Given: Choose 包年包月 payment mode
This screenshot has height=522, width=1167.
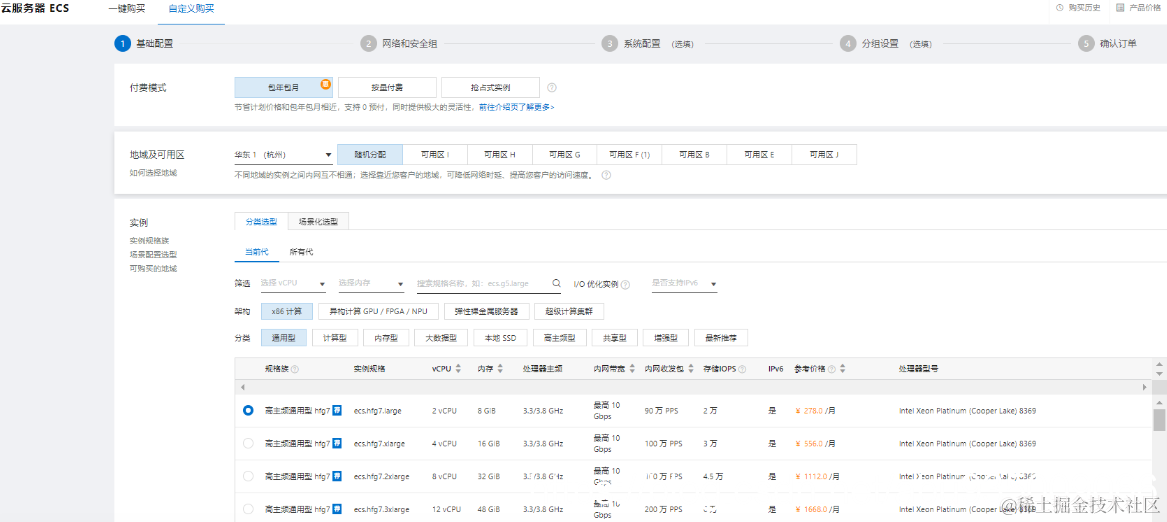Looking at the screenshot, I should tap(283, 88).
